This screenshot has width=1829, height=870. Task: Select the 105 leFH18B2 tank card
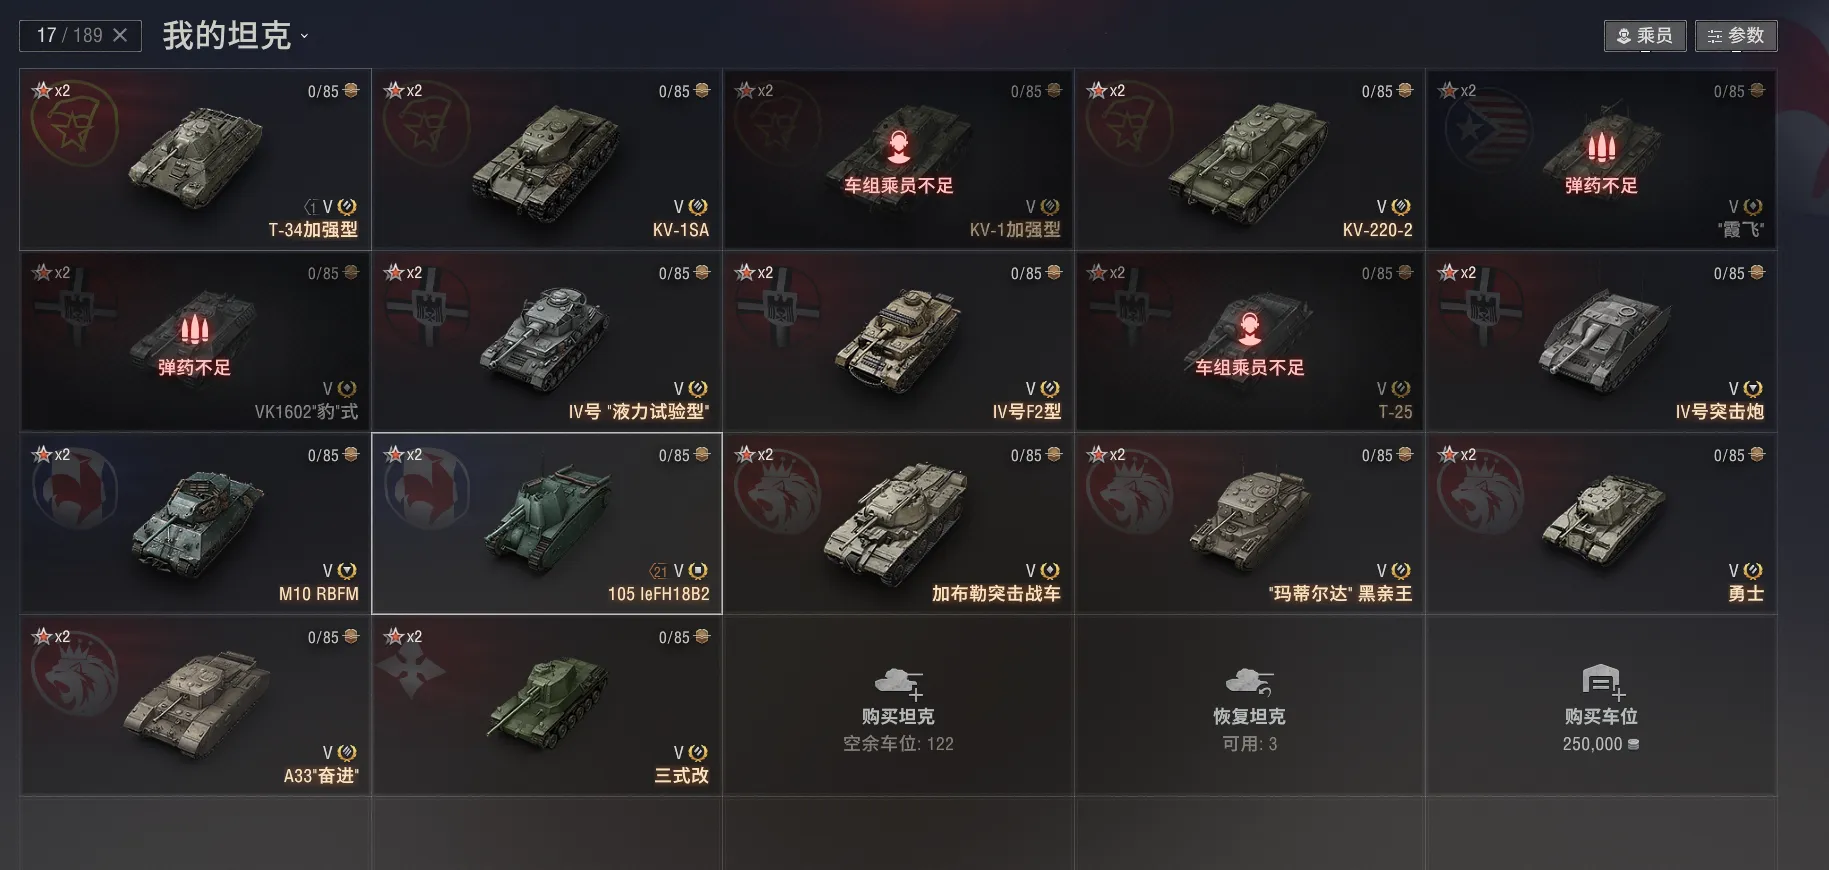click(x=547, y=523)
